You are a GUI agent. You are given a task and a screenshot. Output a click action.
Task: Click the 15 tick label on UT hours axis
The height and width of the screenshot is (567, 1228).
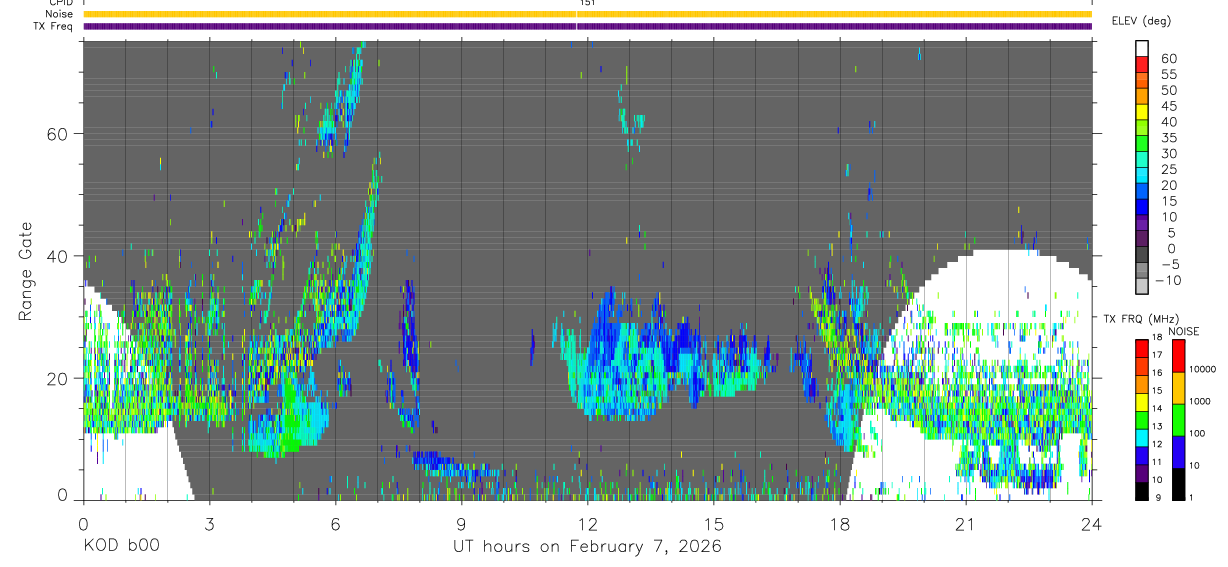(x=714, y=524)
